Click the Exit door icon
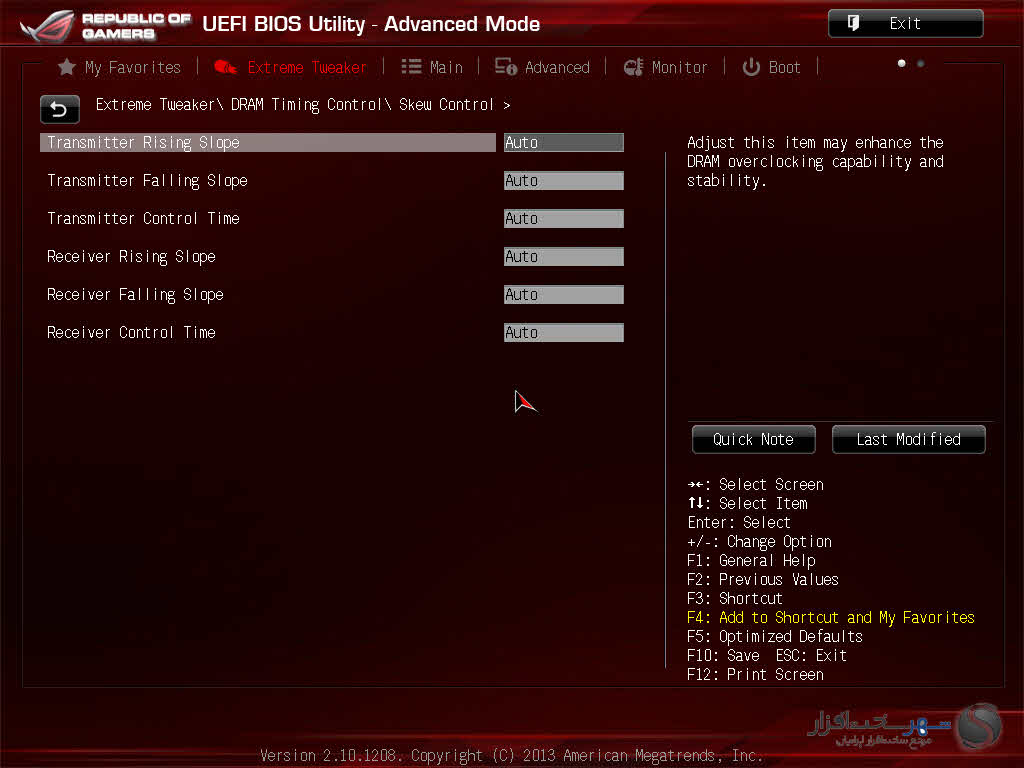This screenshot has width=1024, height=768. tap(854, 23)
